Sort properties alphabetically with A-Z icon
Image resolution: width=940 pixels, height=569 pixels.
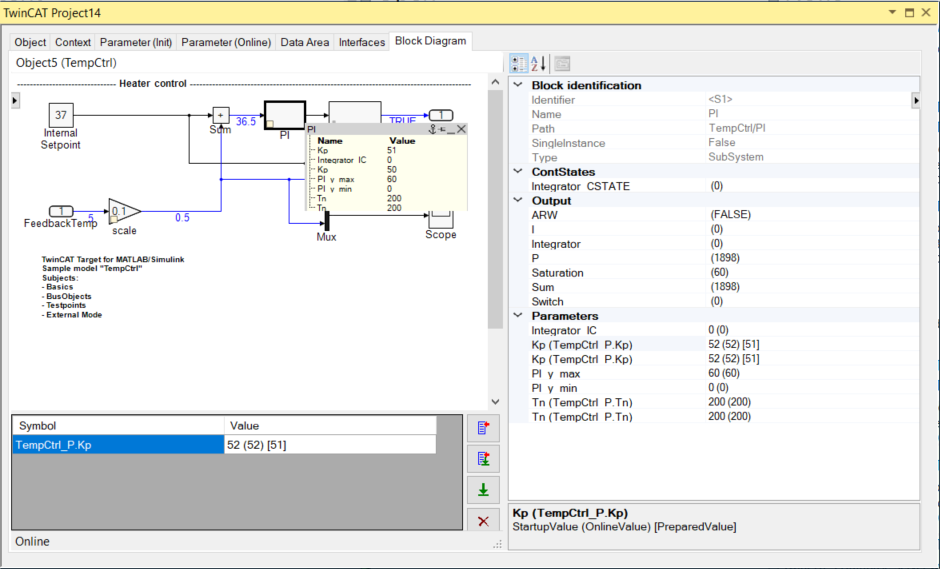[x=538, y=63]
